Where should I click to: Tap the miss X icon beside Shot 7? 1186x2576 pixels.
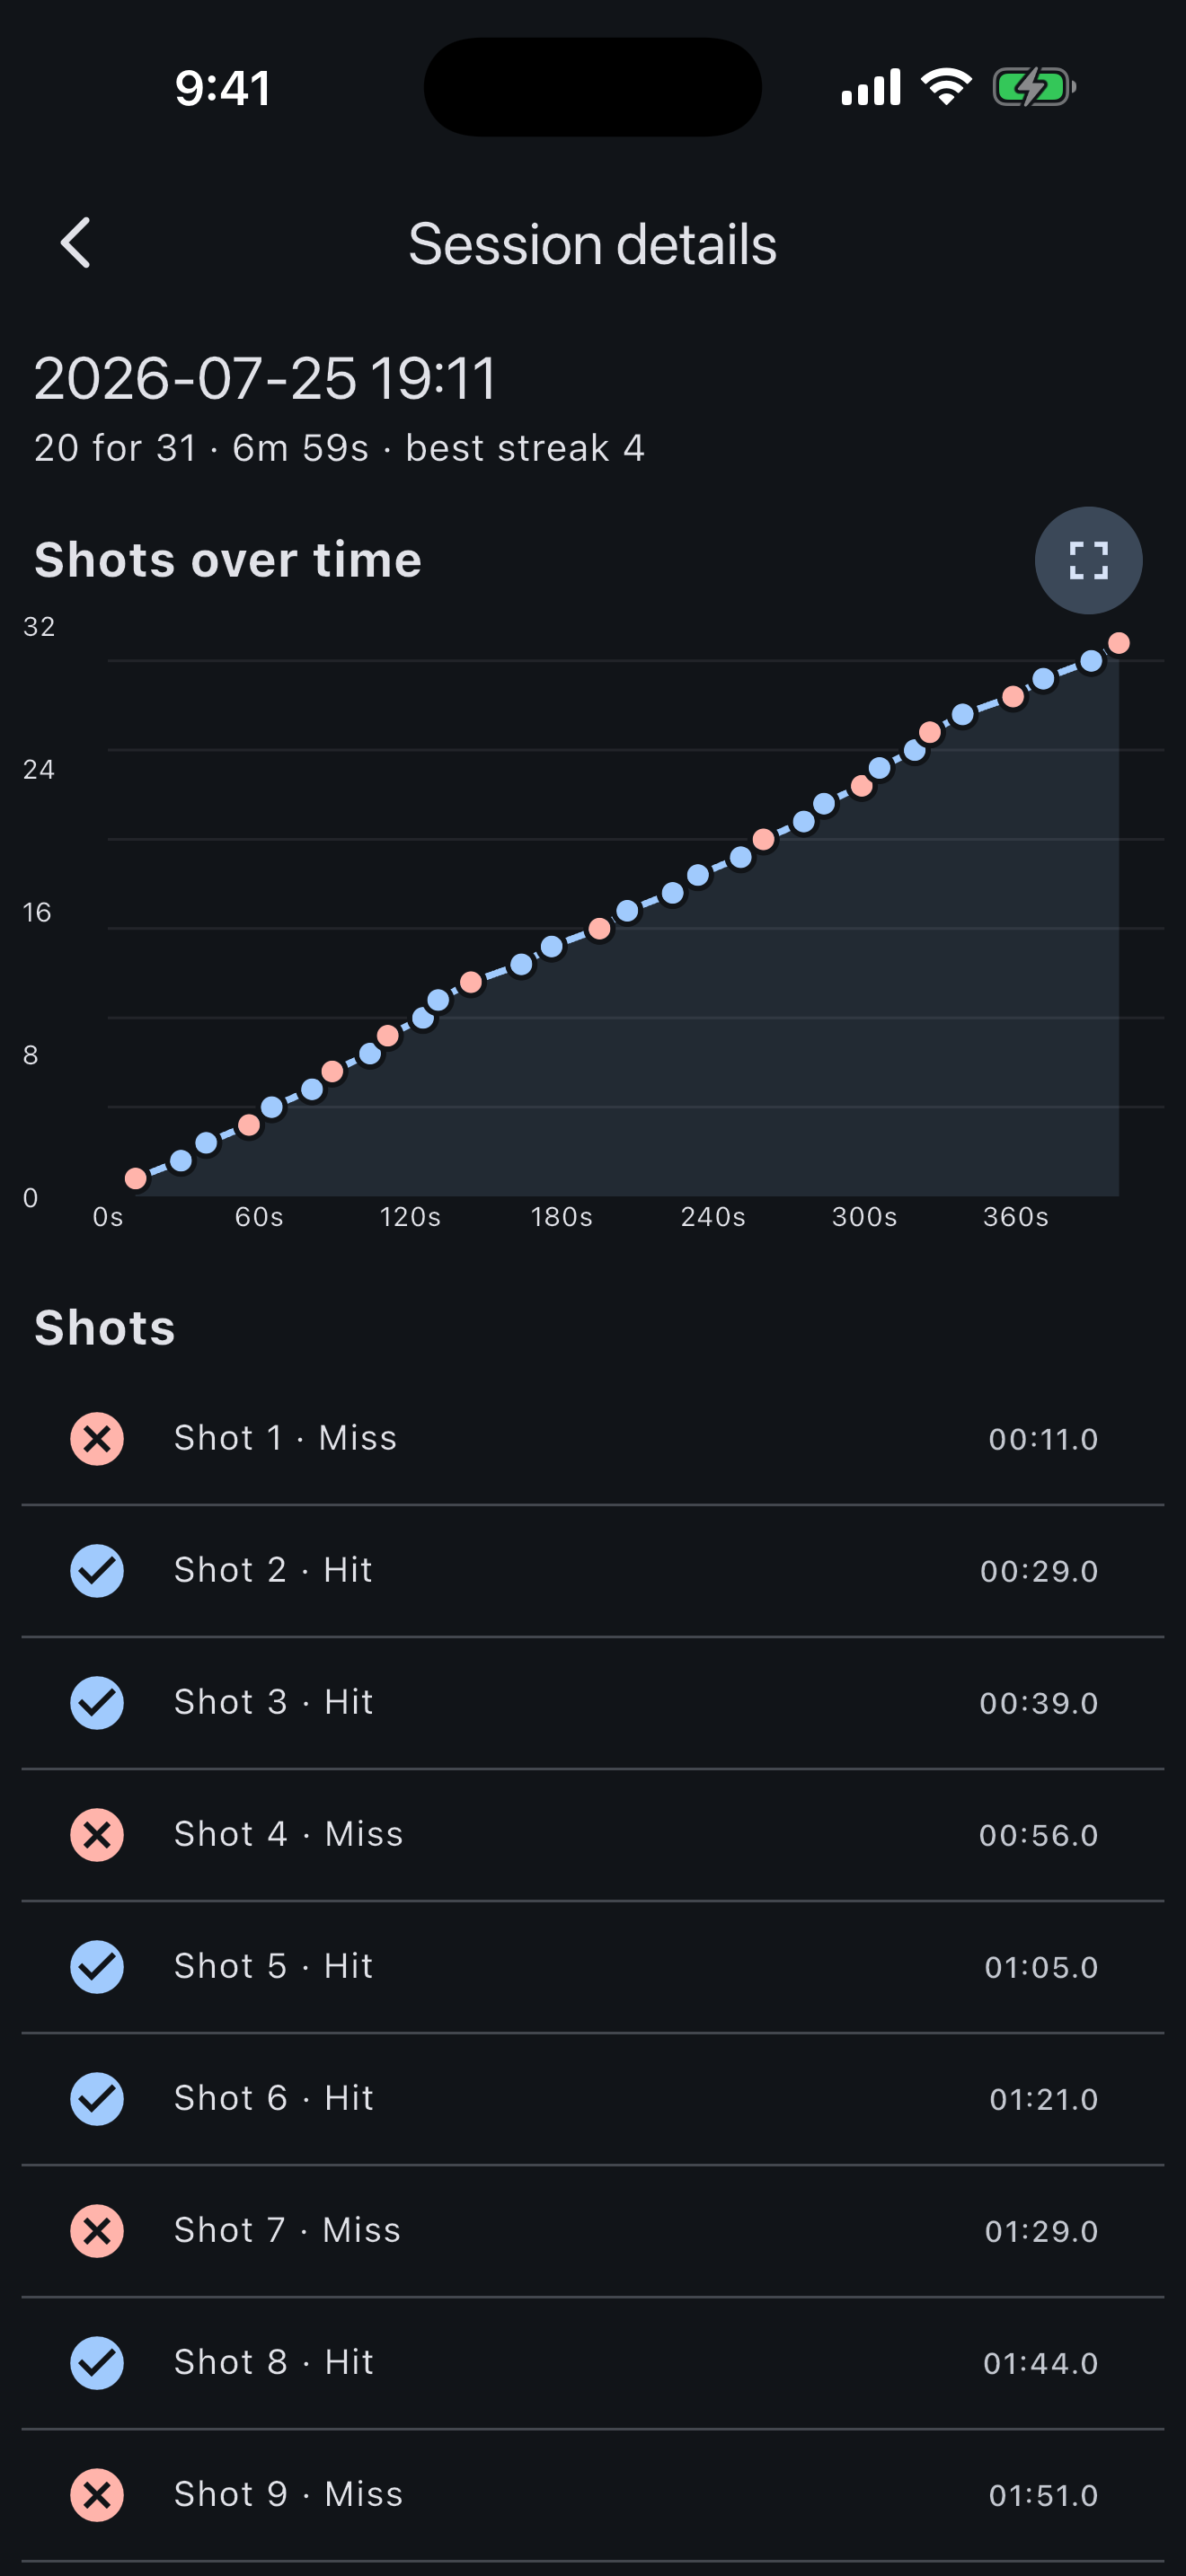(97, 2230)
